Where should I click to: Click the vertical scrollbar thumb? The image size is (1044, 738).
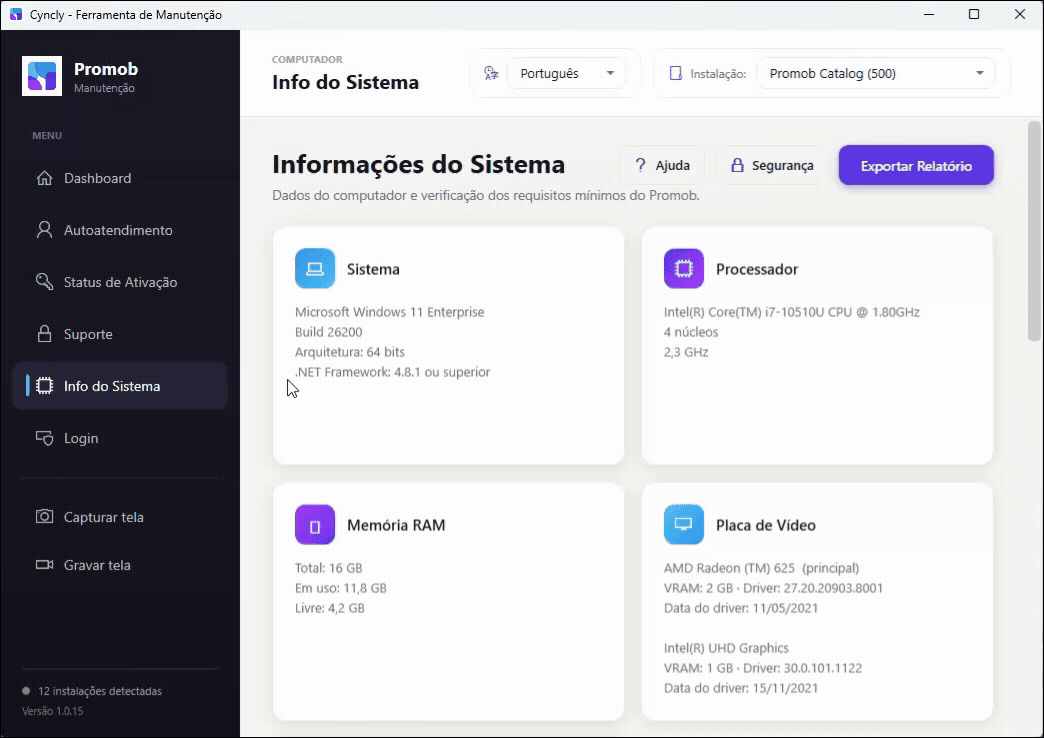pyautogui.click(x=1034, y=230)
